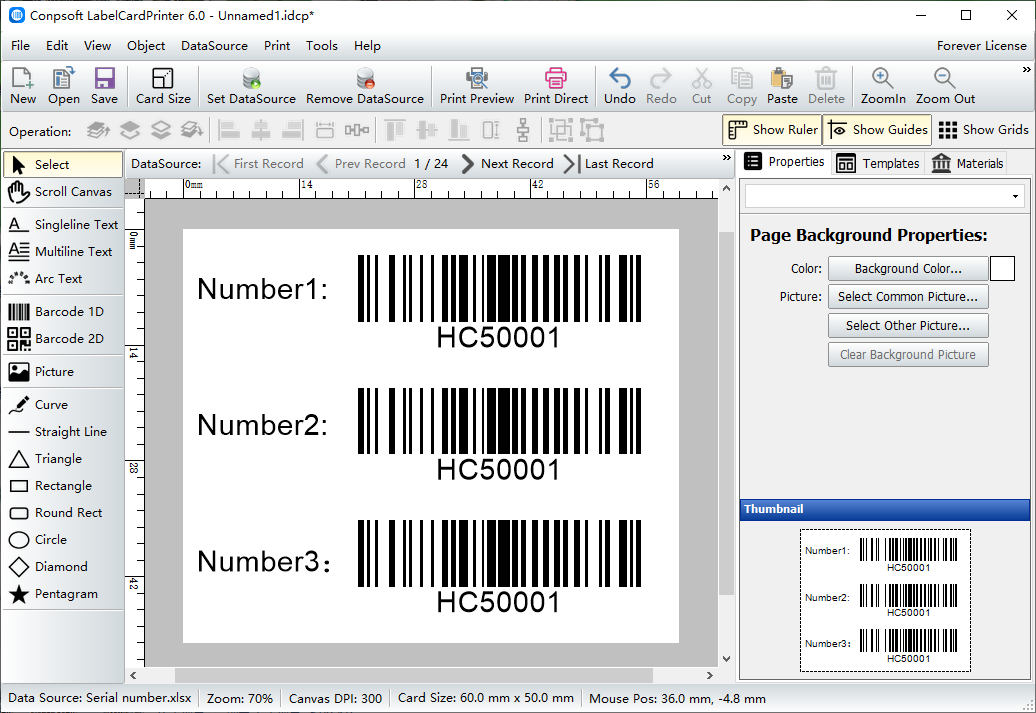Open the DataSource menu
The height and width of the screenshot is (713, 1036).
[214, 46]
